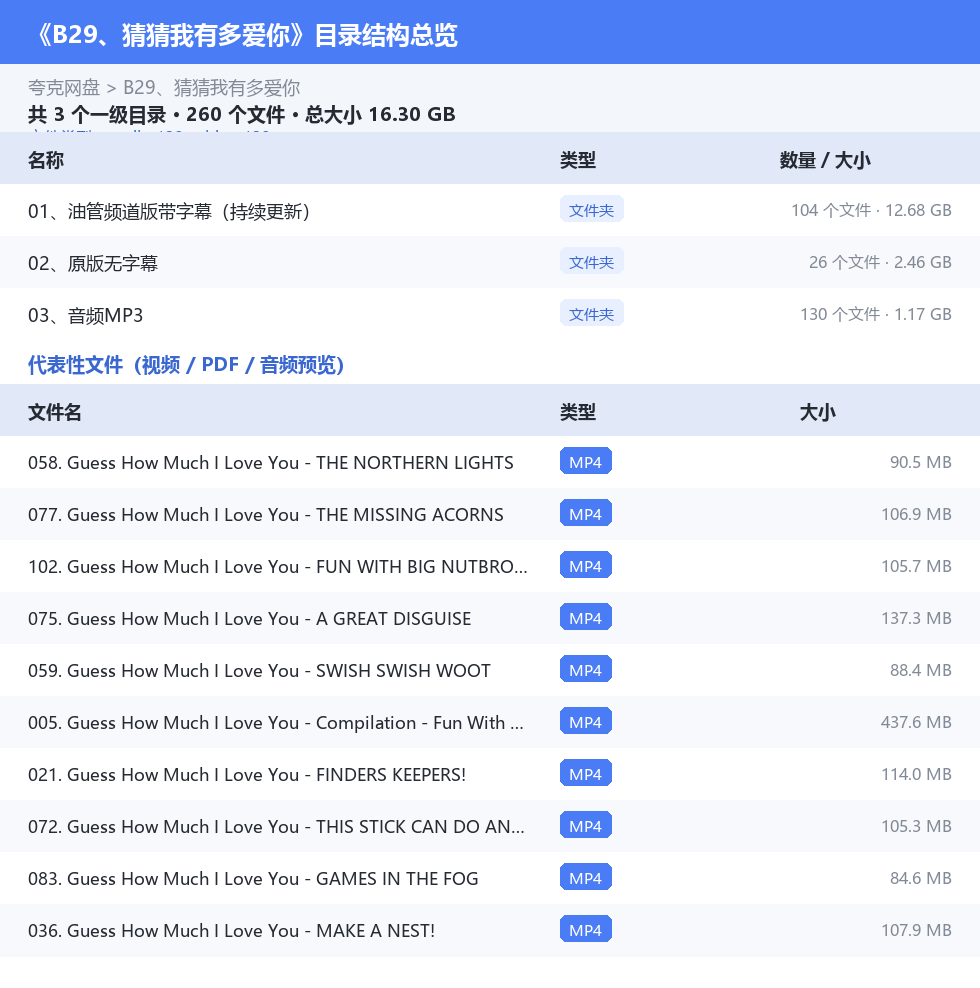
Task: Click the 文件夹 badge in the 03、音频MP3 row
Action: click(591, 314)
